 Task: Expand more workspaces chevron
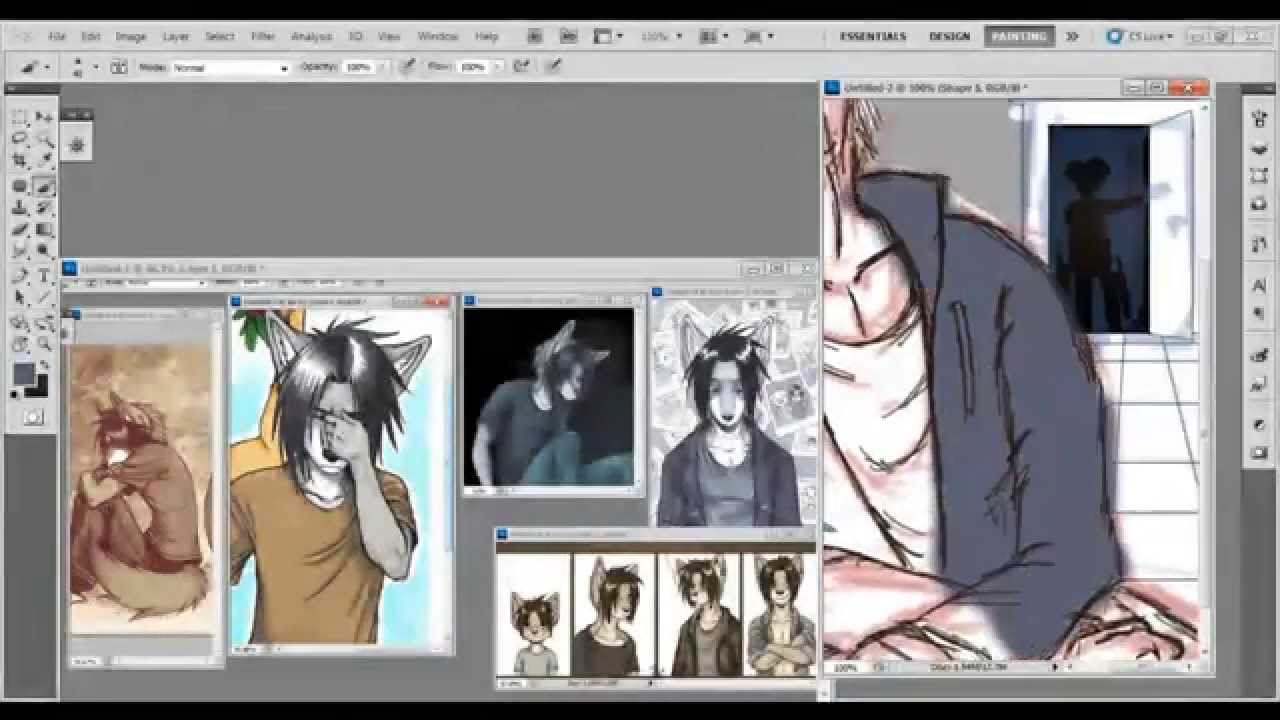click(x=1072, y=36)
